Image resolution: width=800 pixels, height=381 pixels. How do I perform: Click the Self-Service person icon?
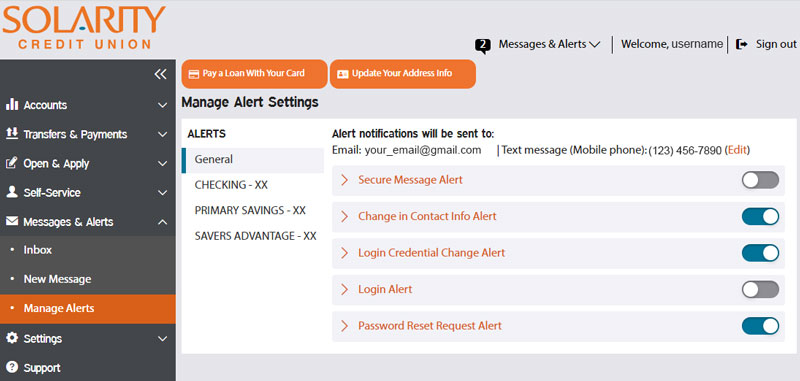click(12, 192)
